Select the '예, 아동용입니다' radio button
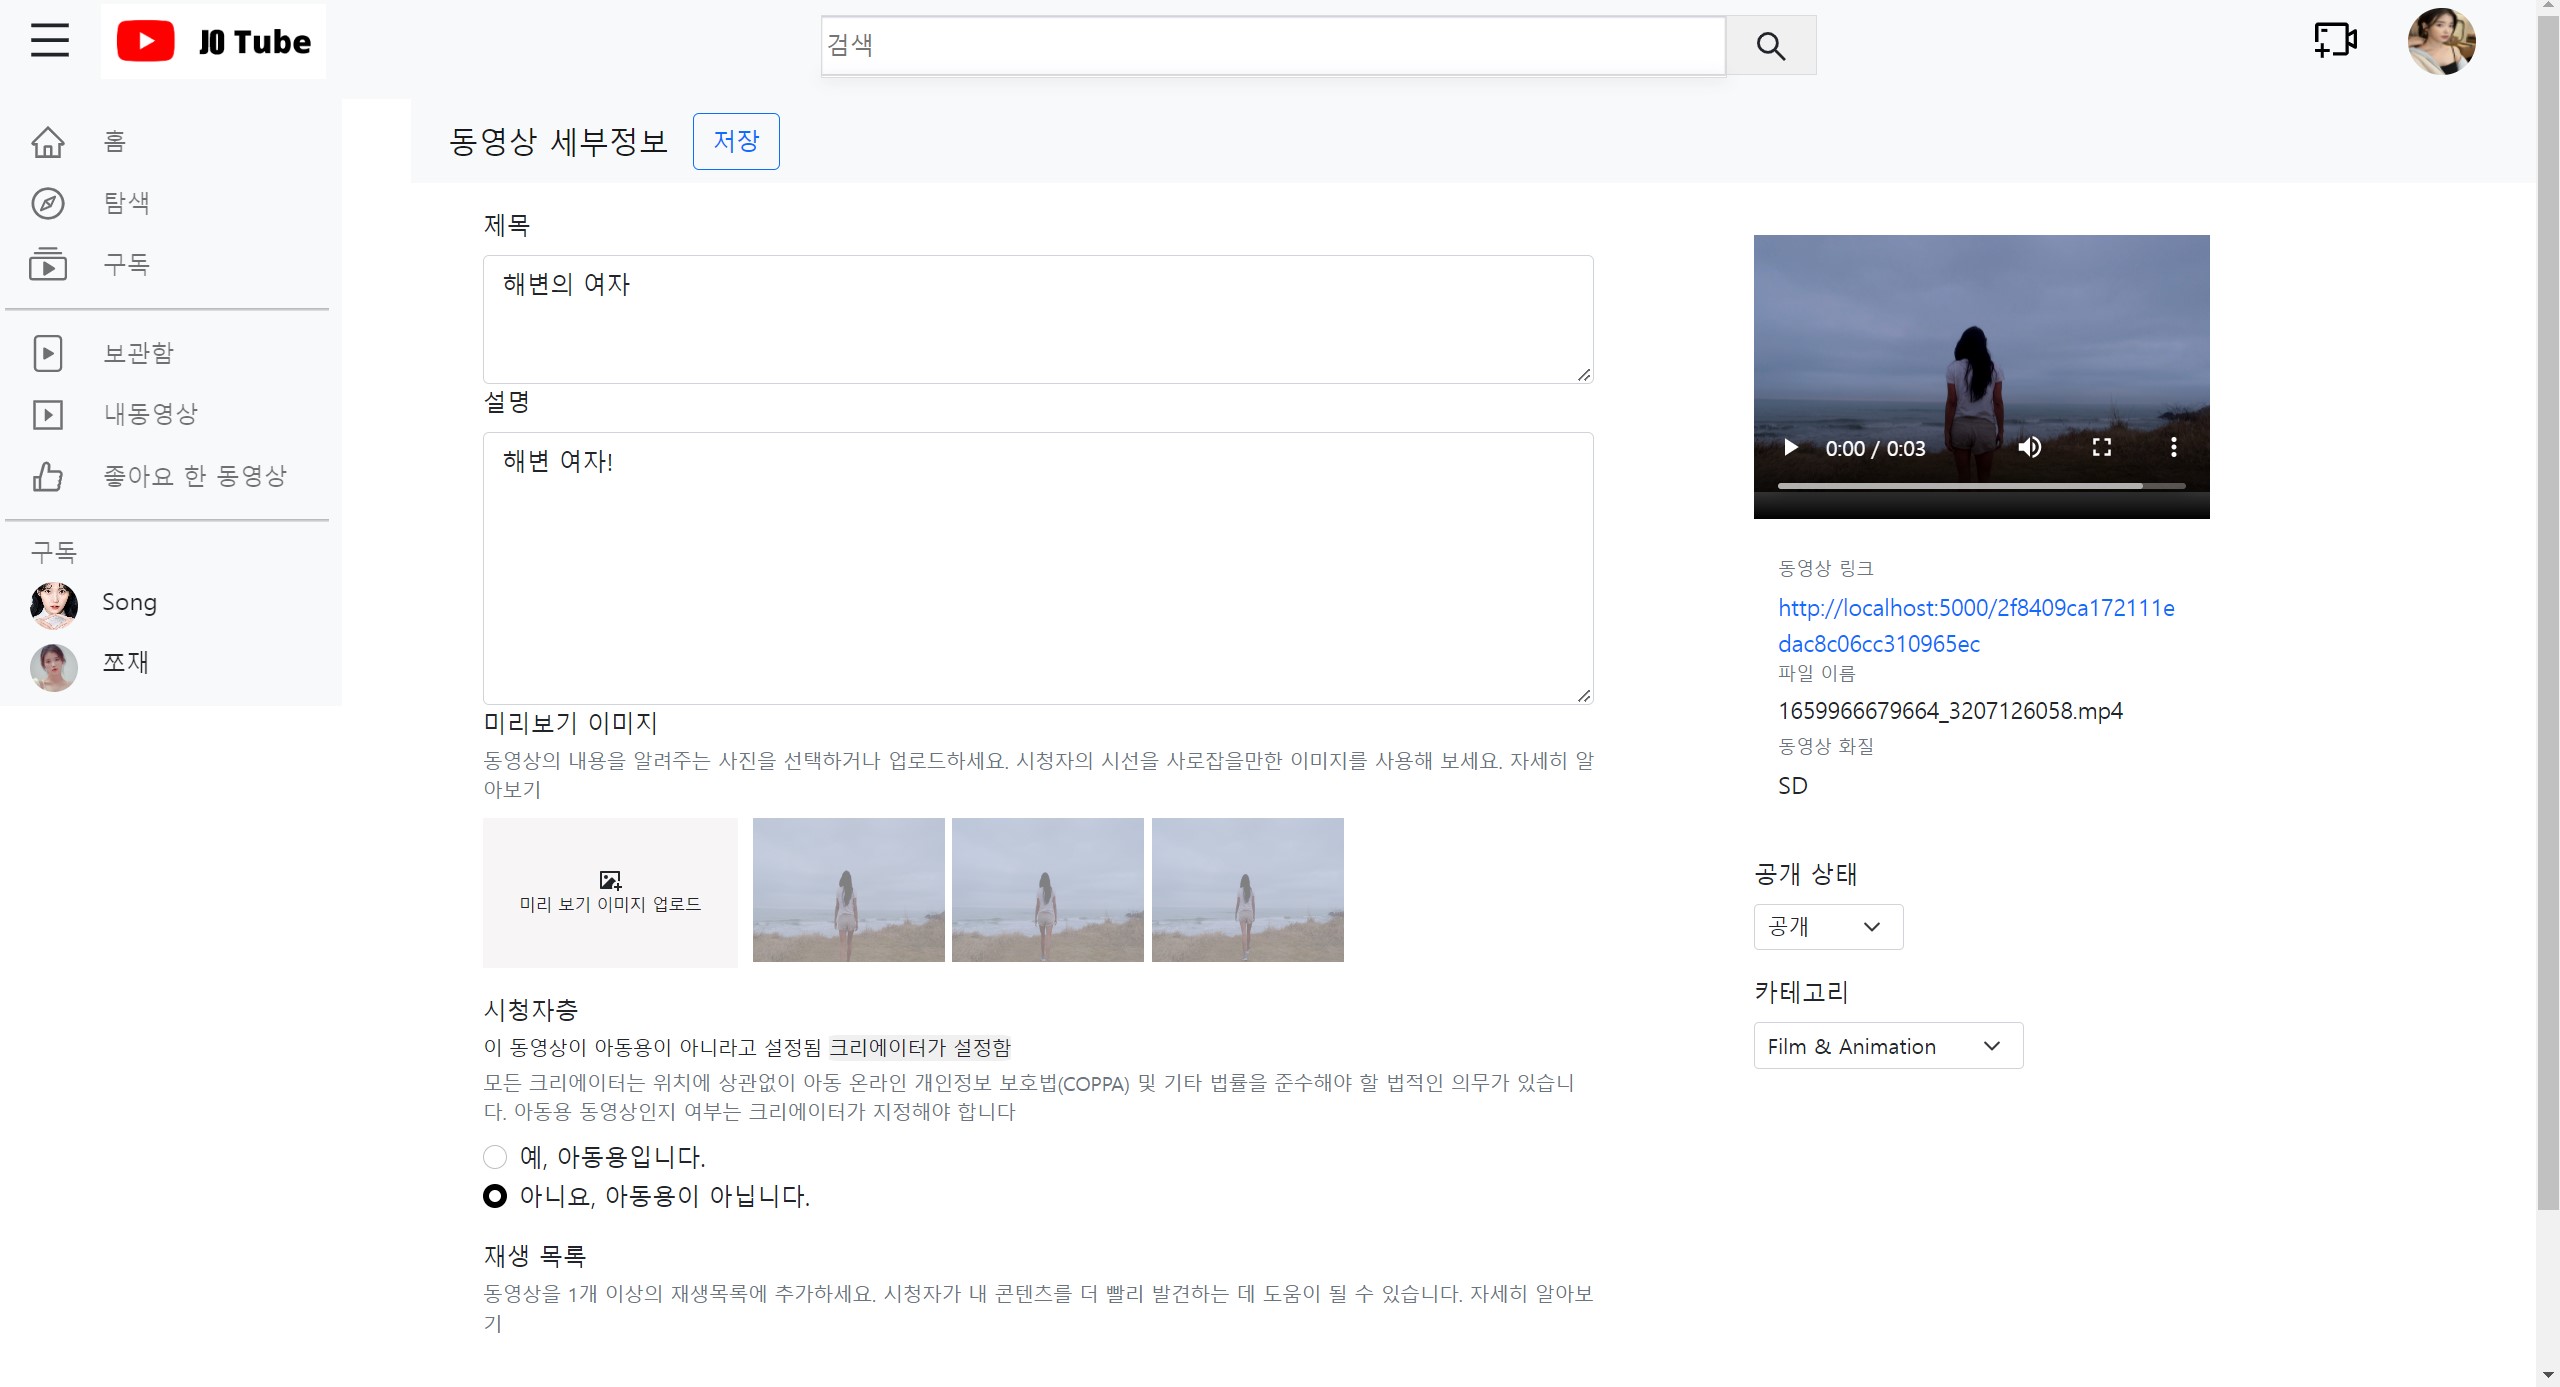The width and height of the screenshot is (2560, 1387). (495, 1157)
